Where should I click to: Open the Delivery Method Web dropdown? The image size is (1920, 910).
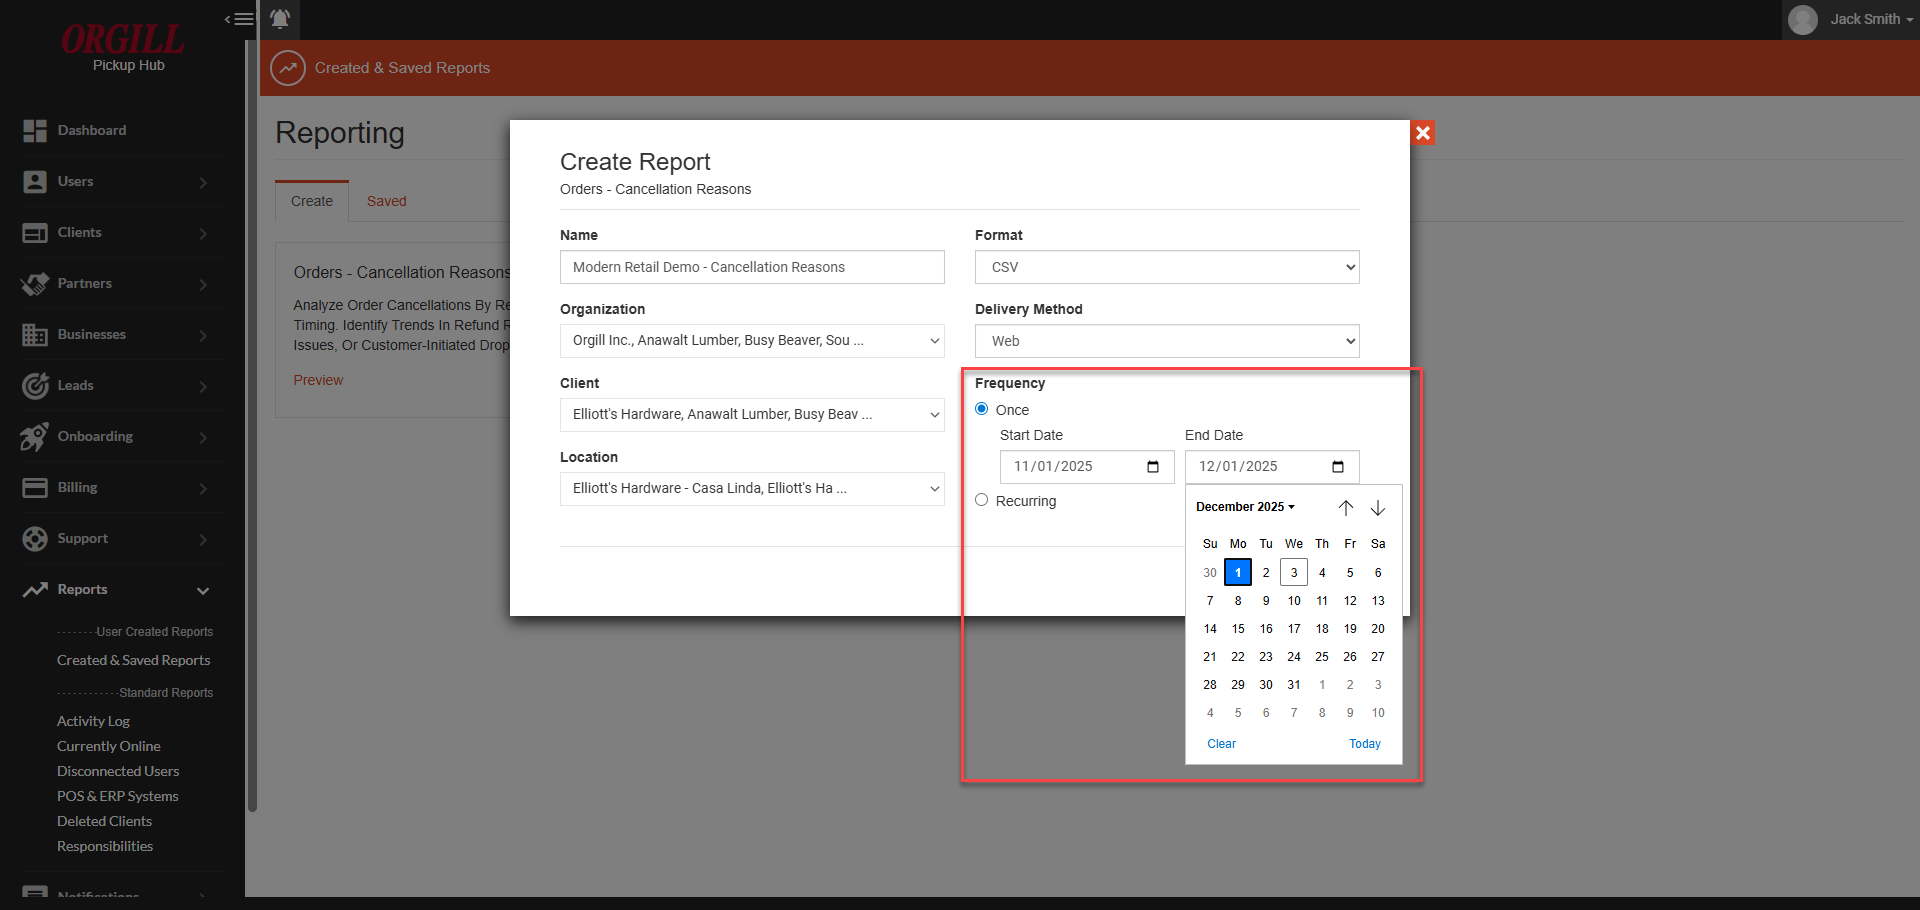[x=1167, y=341]
